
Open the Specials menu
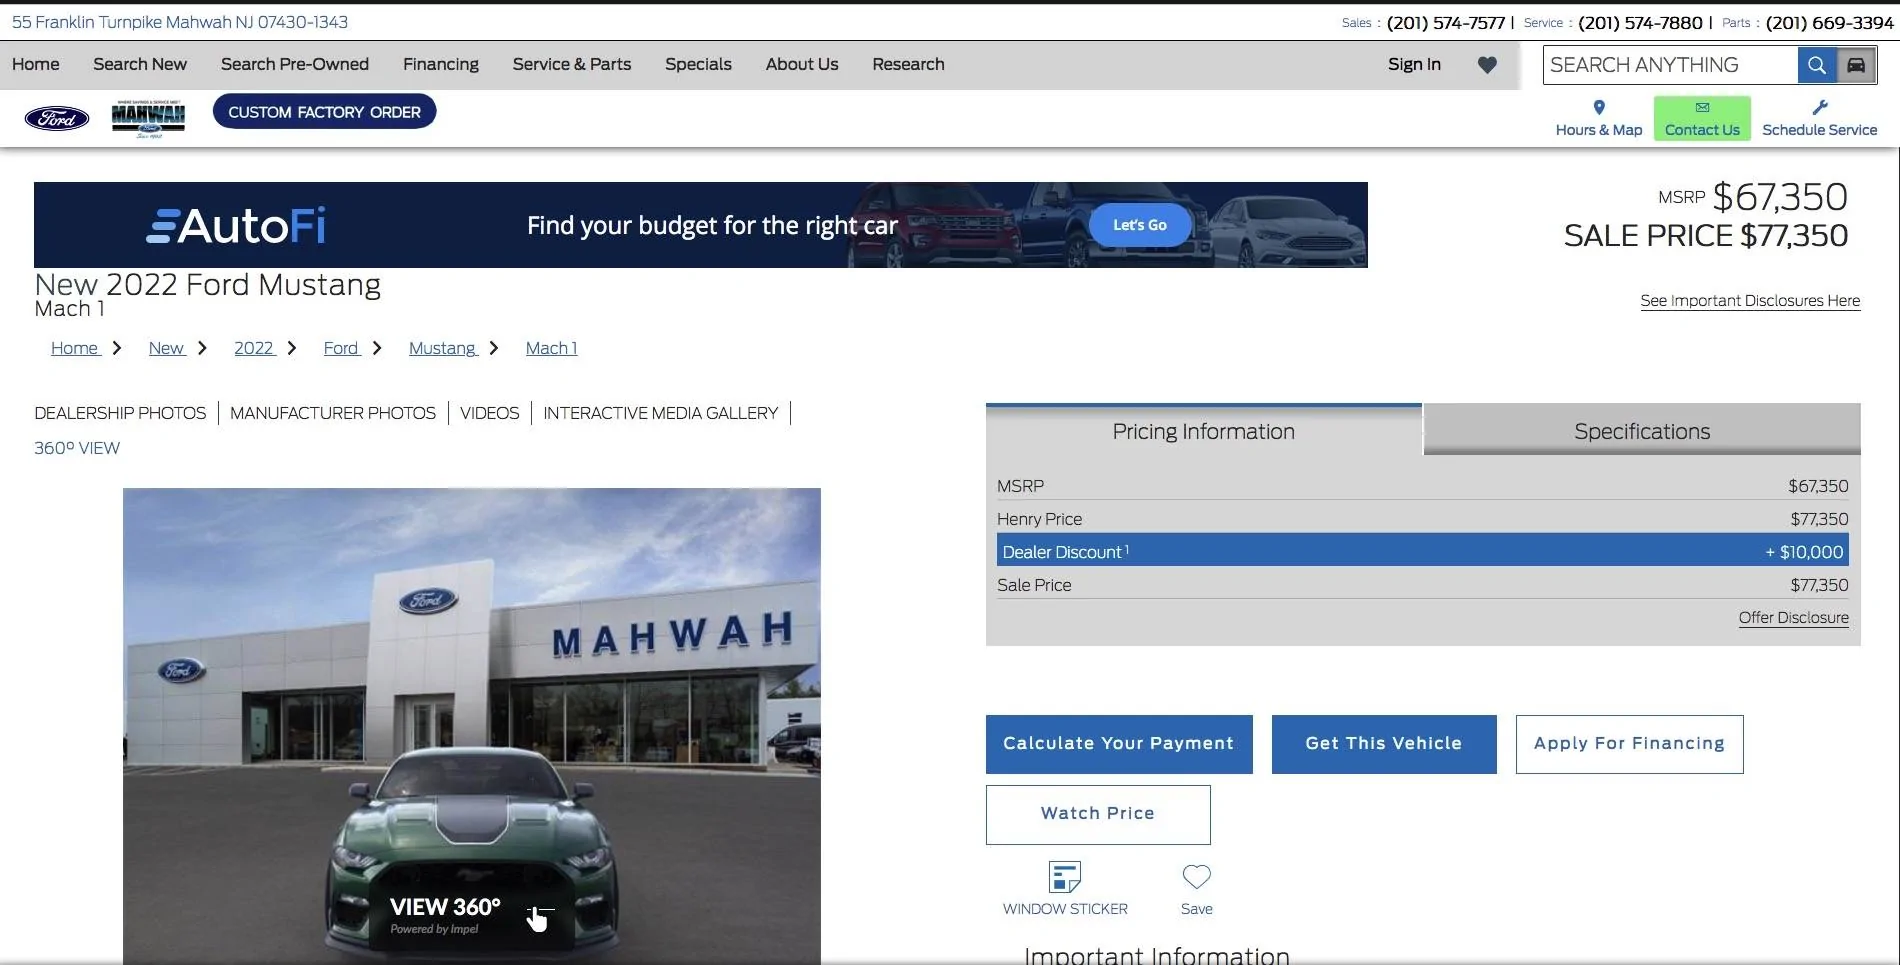click(698, 64)
